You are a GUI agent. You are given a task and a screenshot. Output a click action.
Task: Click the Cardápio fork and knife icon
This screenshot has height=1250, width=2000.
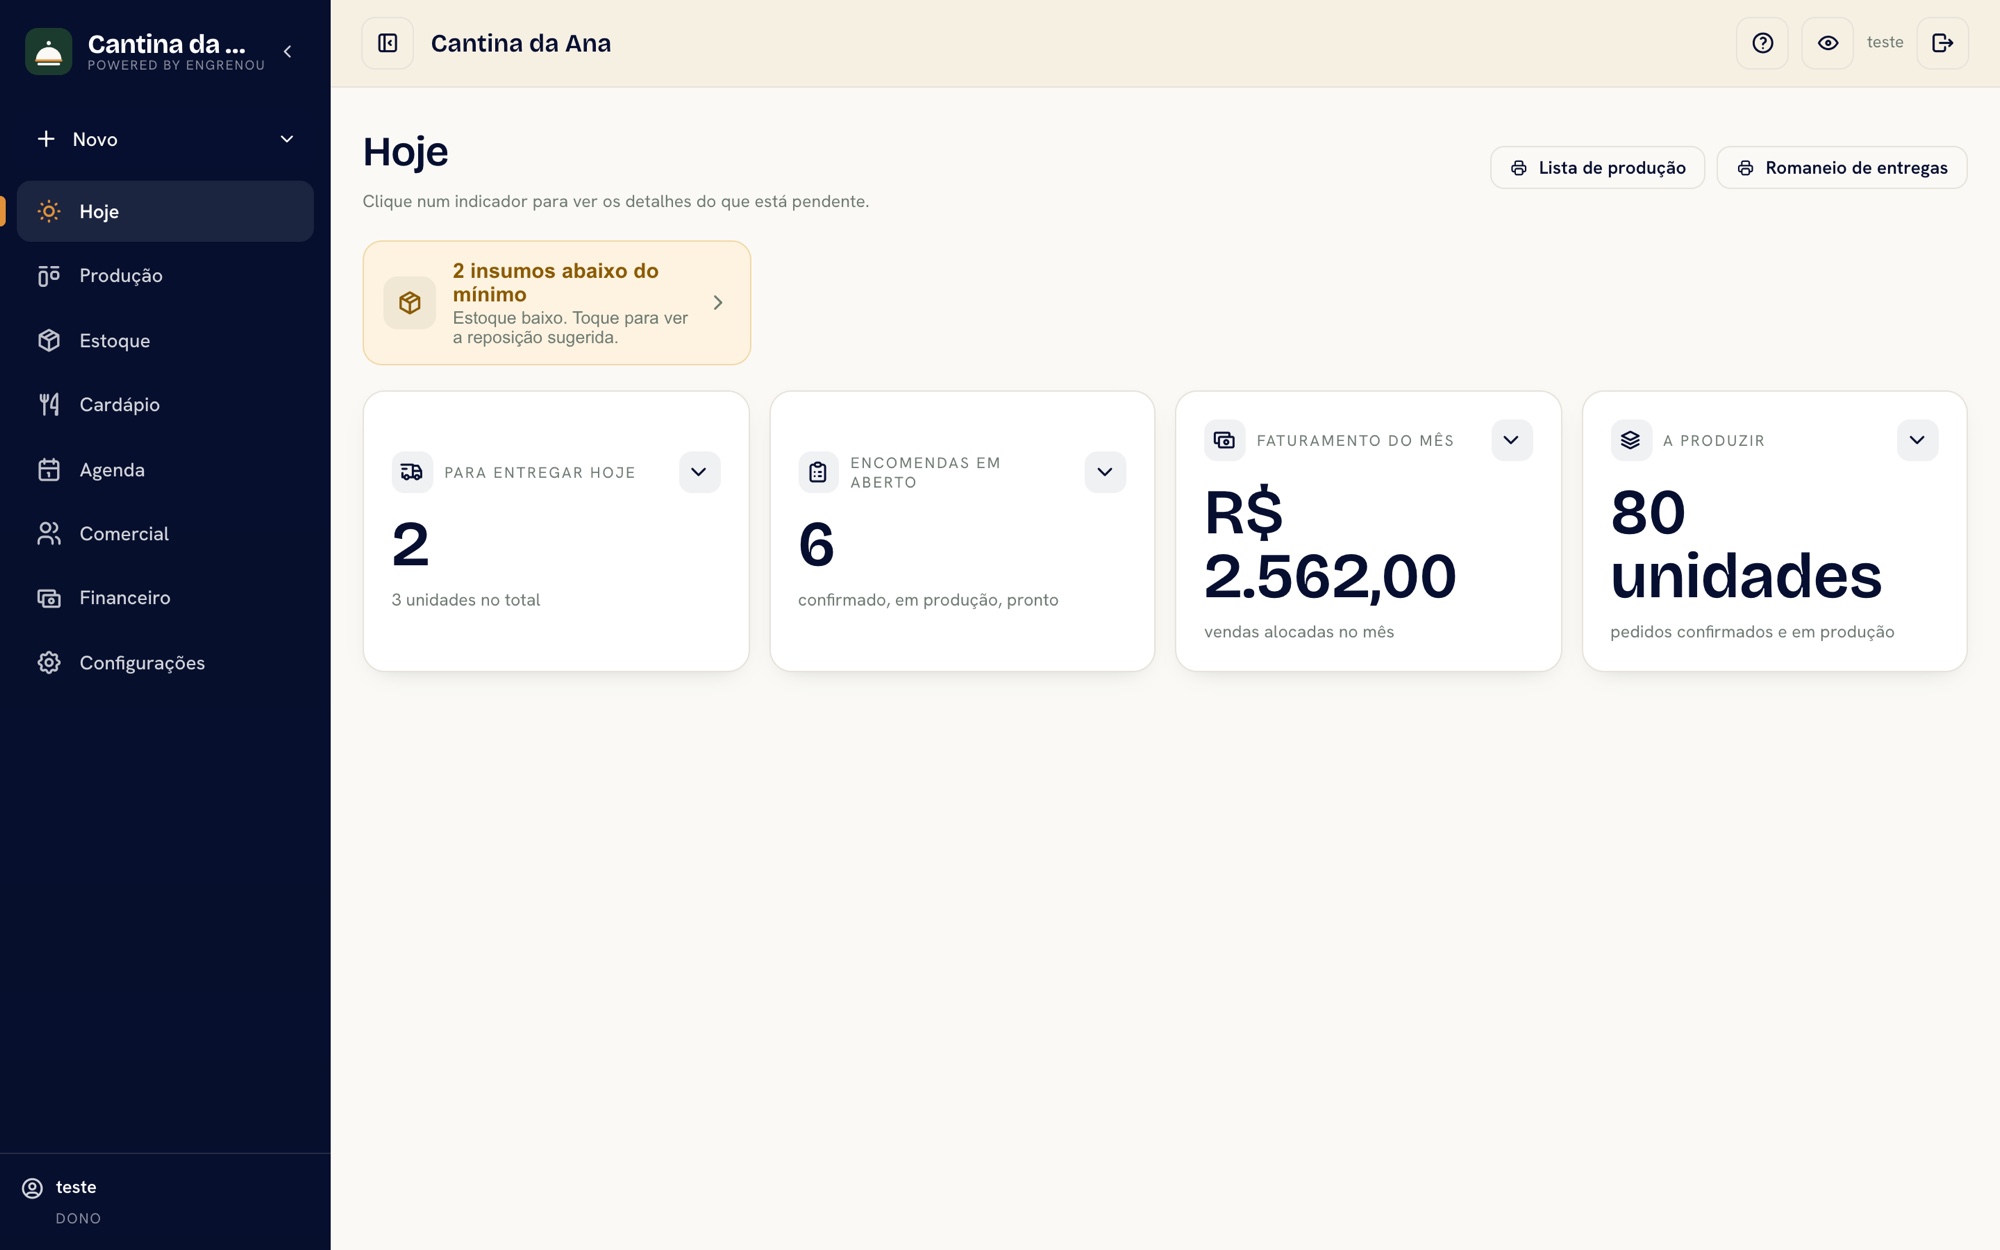[x=49, y=404]
